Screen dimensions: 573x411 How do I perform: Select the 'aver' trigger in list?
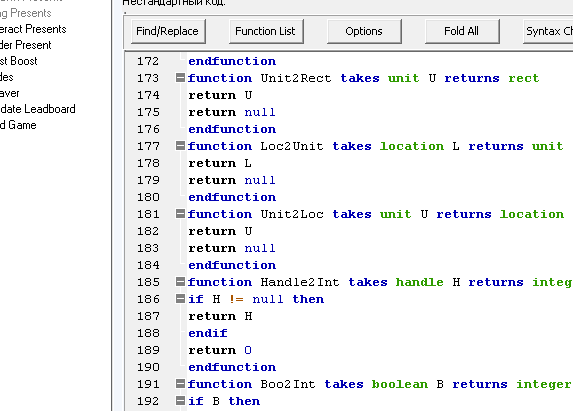pos(10,94)
